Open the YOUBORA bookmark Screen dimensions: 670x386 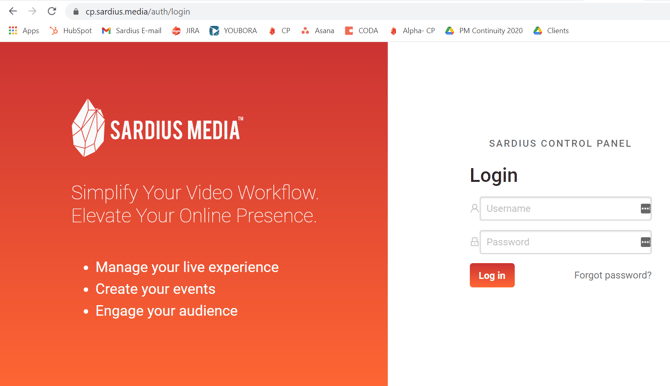(x=233, y=31)
